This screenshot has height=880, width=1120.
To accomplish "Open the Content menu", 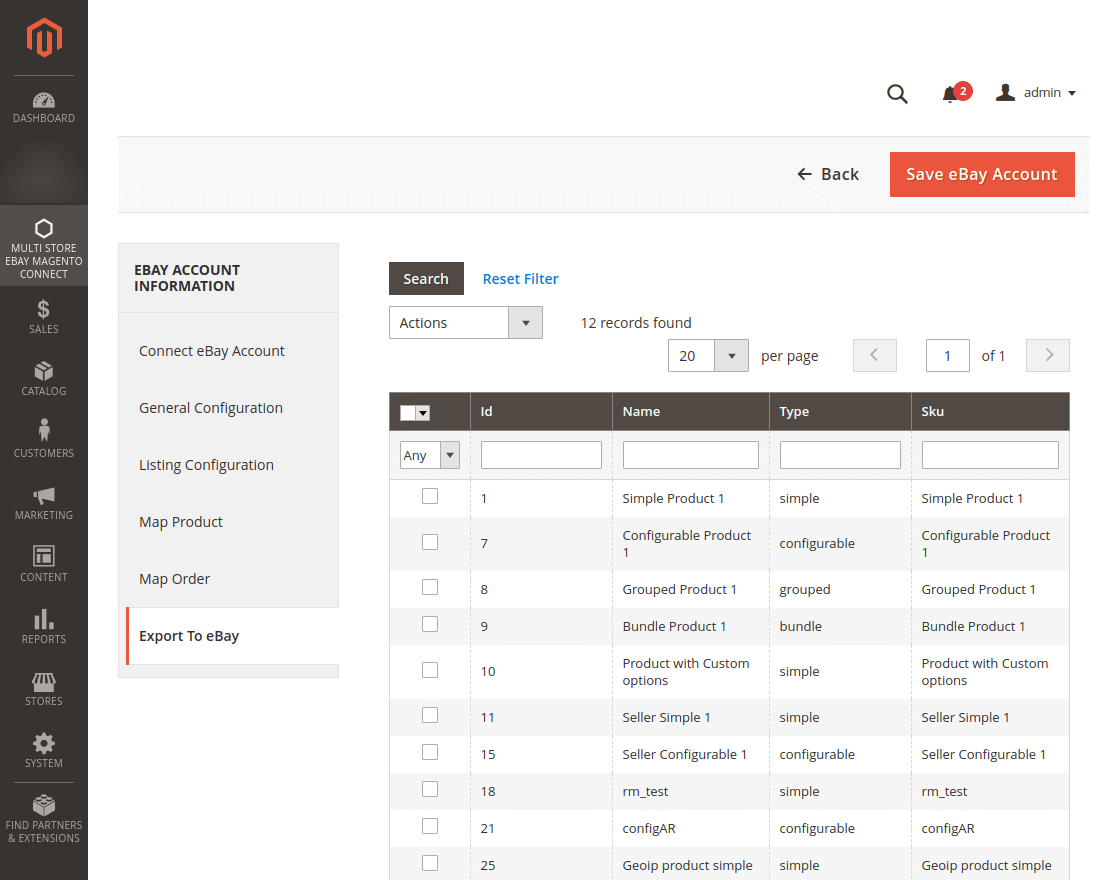I will coord(44,565).
